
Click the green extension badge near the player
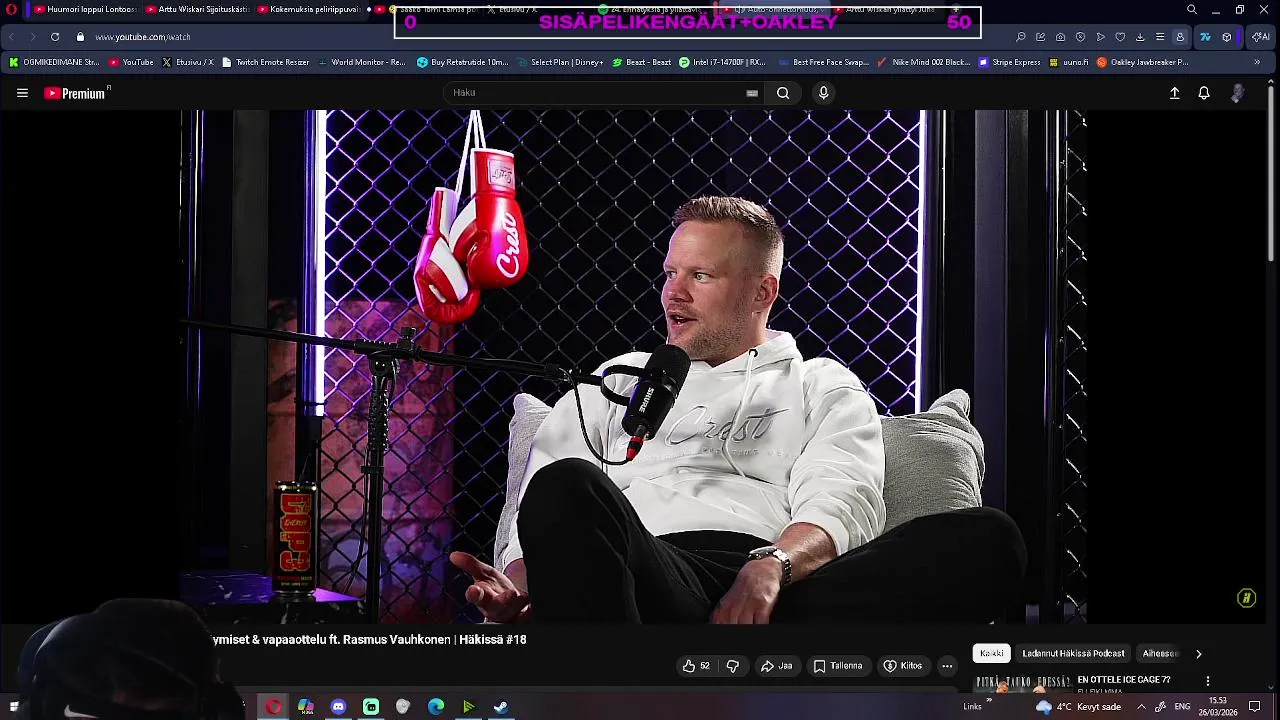[1246, 598]
